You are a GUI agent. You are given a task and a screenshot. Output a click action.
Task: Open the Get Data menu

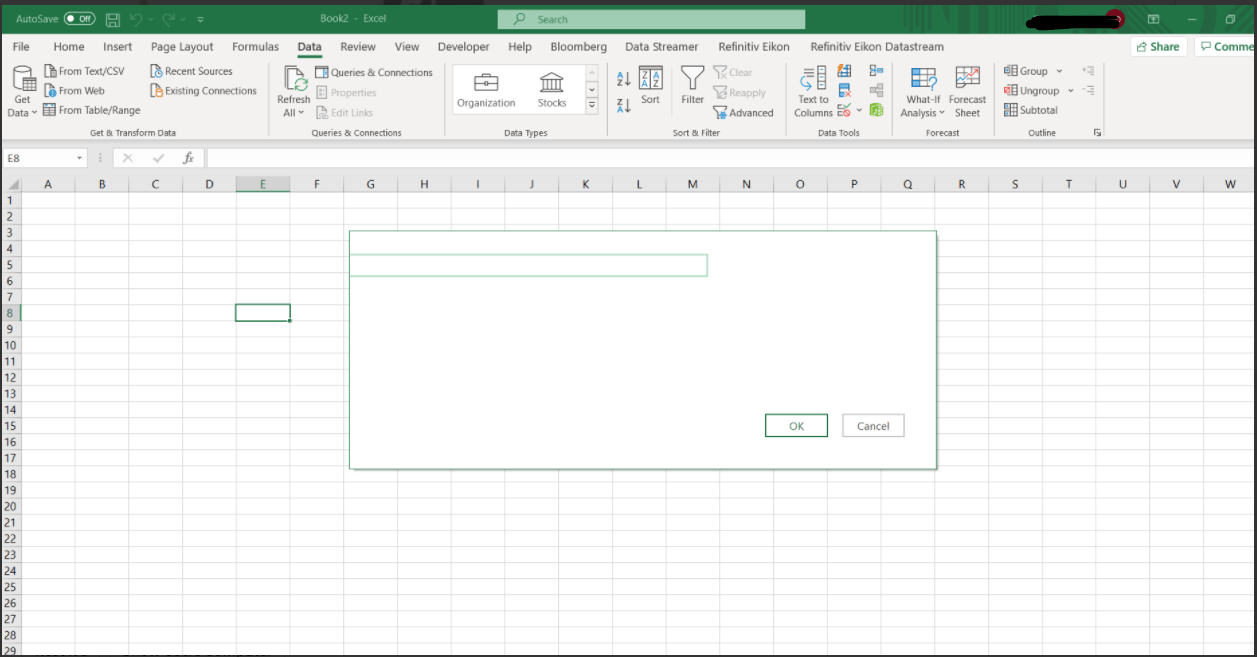click(23, 92)
